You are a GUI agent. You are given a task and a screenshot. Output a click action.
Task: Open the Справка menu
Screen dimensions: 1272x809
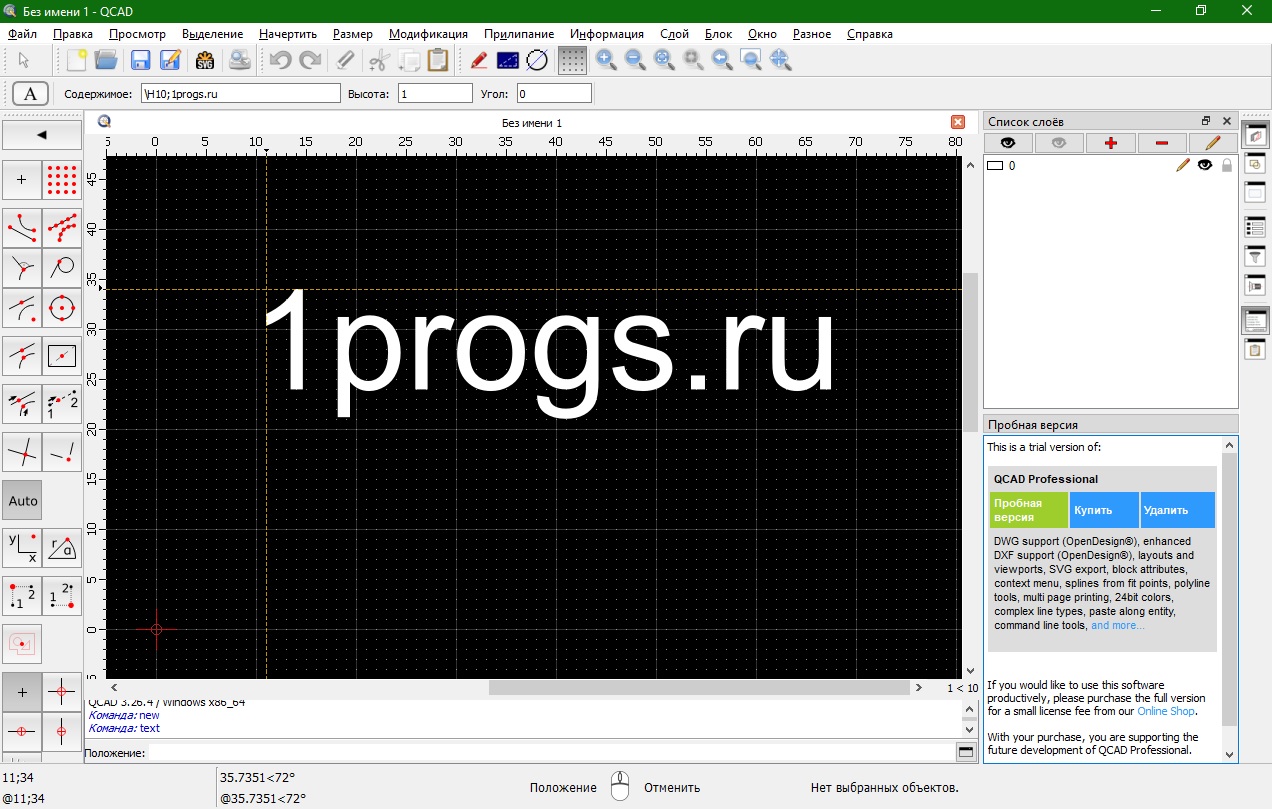pyautogui.click(x=870, y=34)
